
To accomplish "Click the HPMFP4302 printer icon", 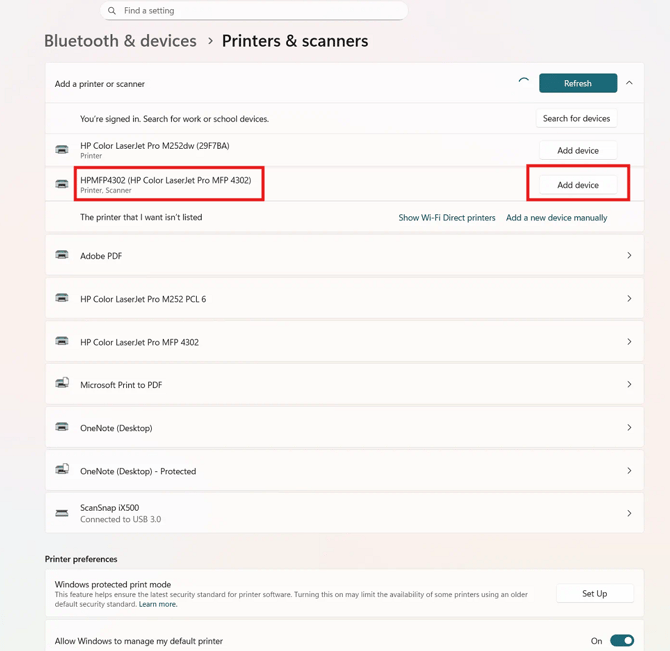I will tap(62, 185).
